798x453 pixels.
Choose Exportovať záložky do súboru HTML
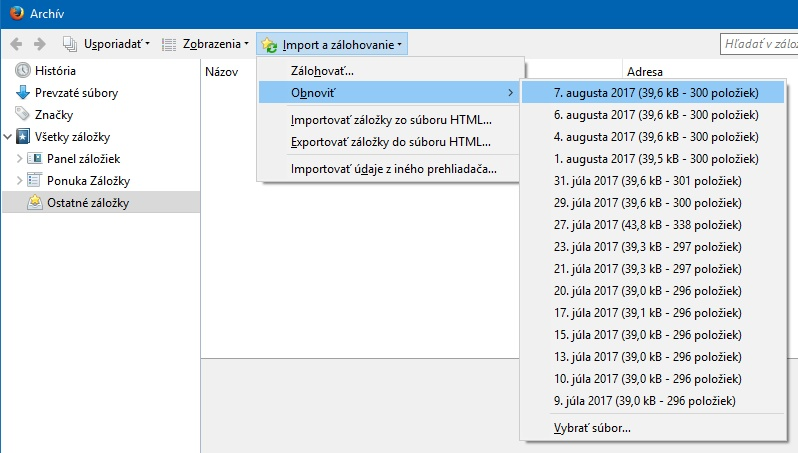391,142
